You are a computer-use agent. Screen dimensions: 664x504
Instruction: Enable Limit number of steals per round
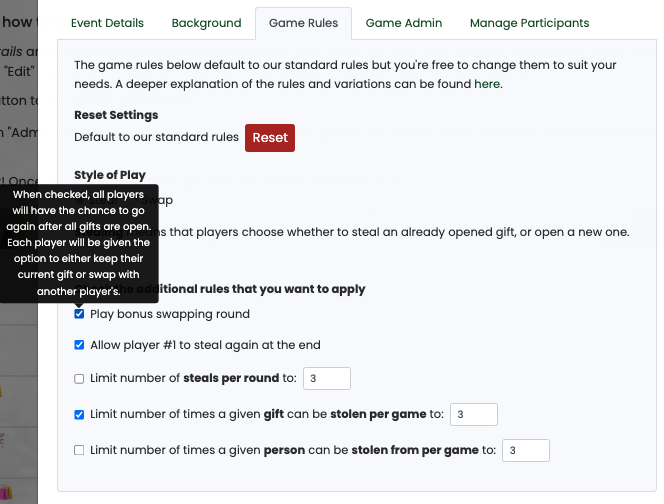[x=79, y=378]
